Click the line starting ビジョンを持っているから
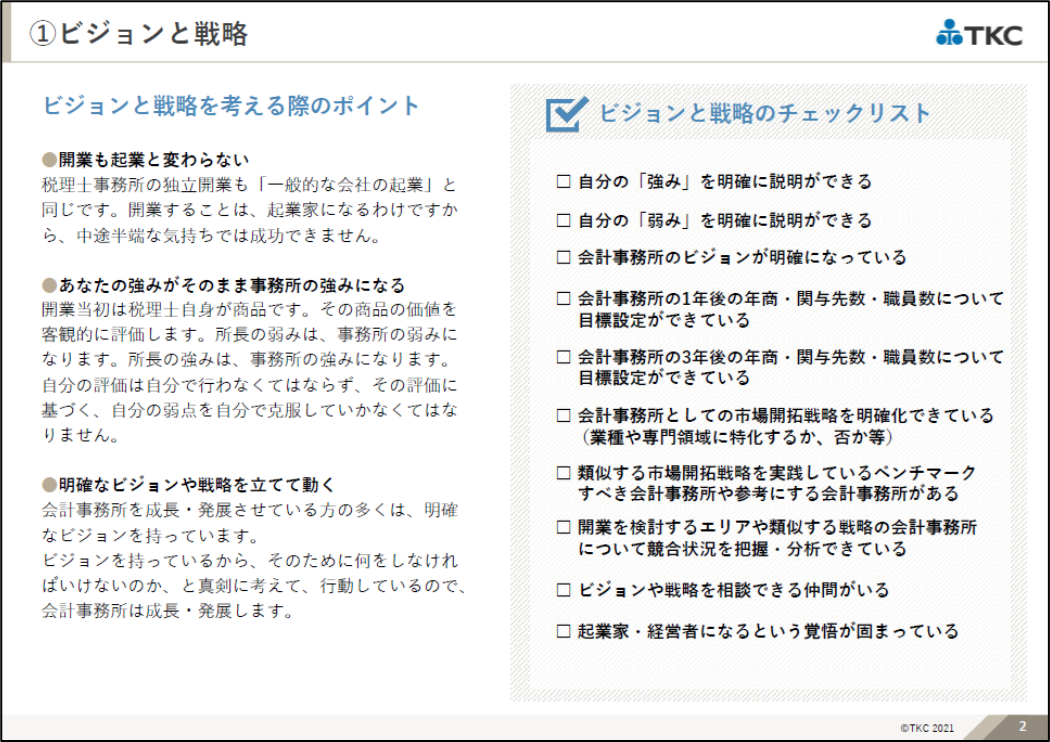 [250, 561]
